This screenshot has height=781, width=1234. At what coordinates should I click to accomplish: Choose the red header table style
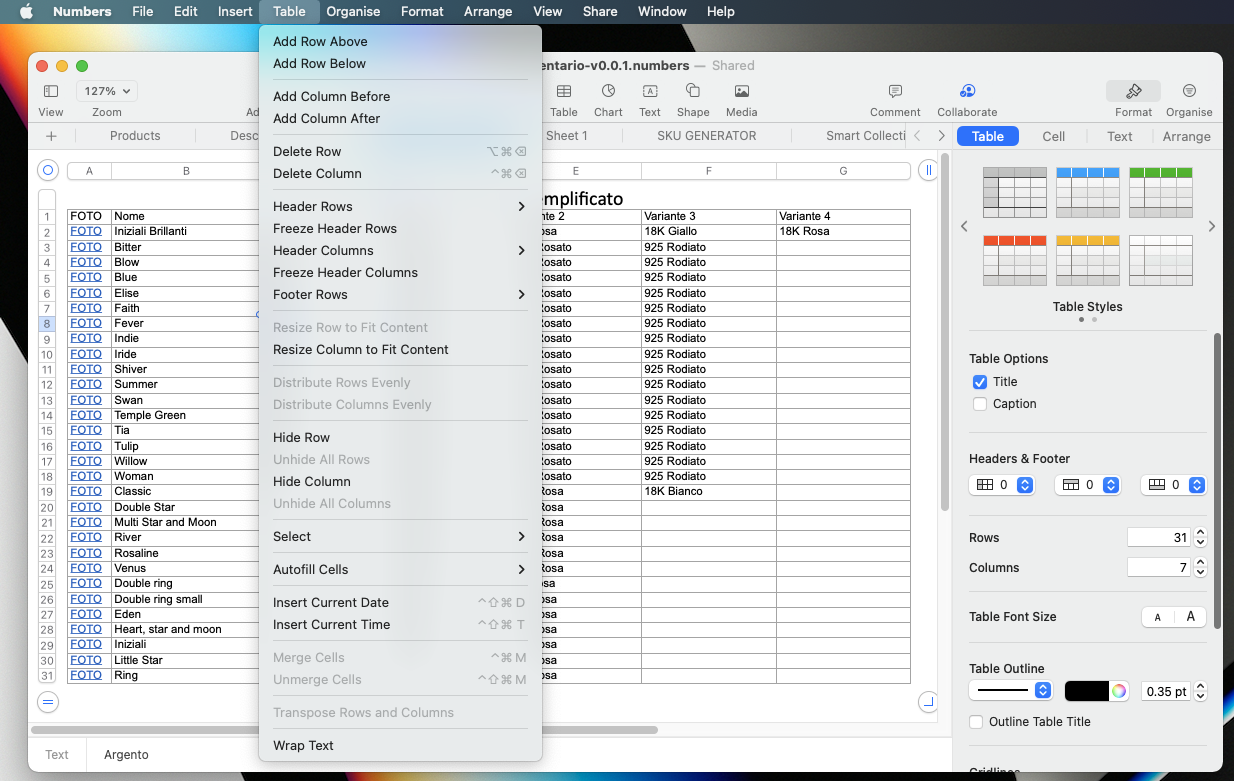(x=1015, y=260)
